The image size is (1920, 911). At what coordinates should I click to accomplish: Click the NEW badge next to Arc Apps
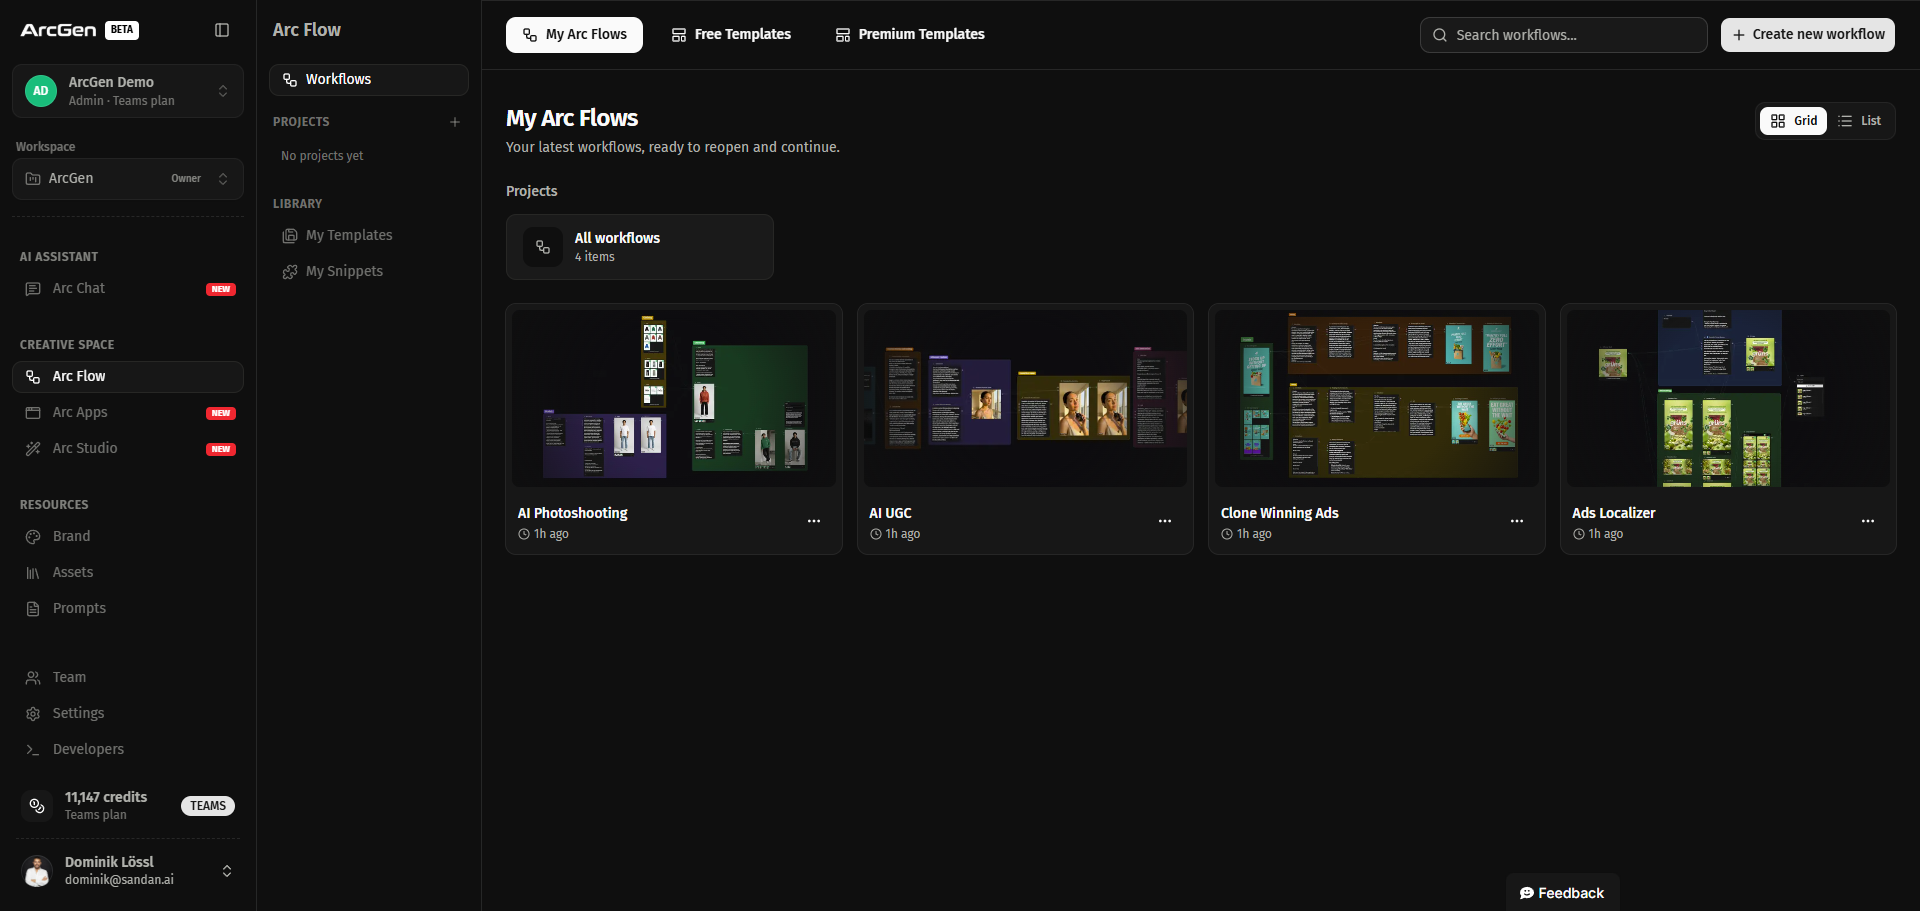click(221, 413)
